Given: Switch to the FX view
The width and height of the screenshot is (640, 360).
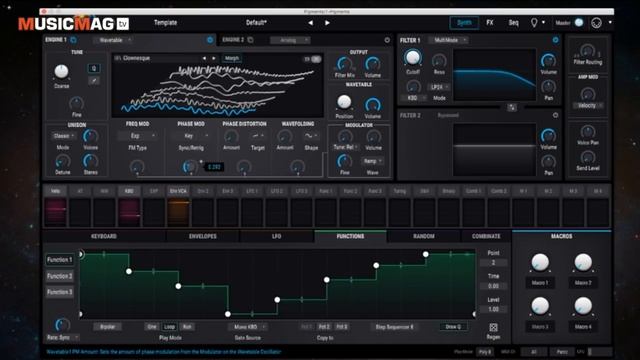Looking at the screenshot, I should pos(490,23).
